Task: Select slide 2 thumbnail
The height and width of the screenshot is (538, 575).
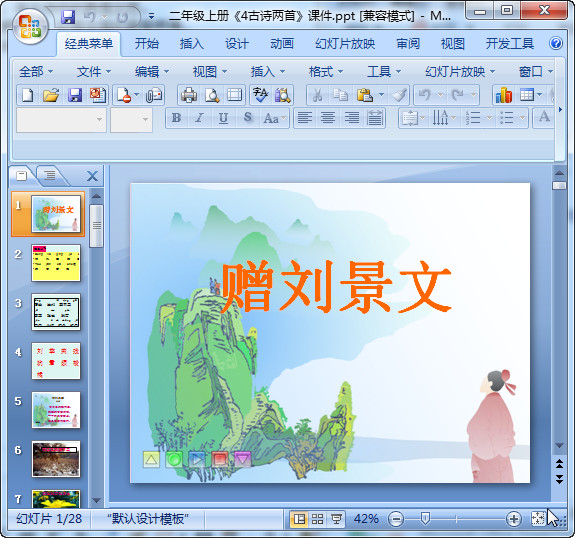Action: pos(56,263)
